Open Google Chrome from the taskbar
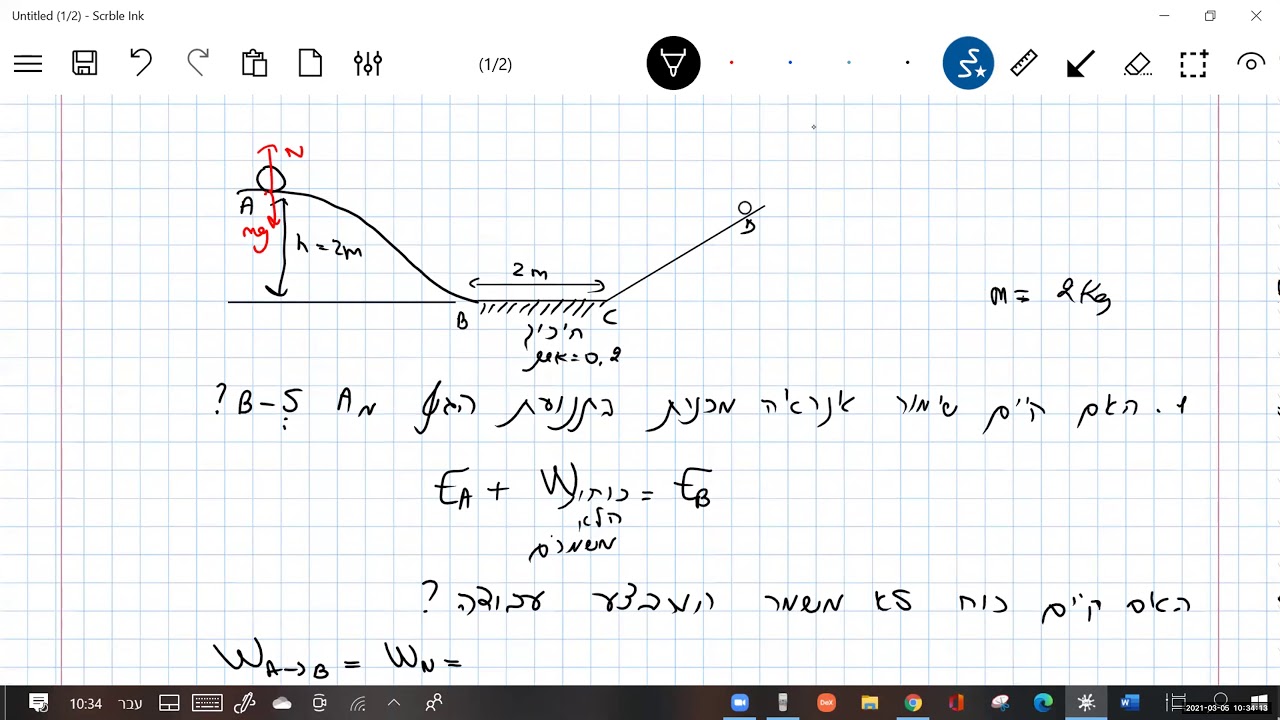Image resolution: width=1280 pixels, height=720 pixels. (x=913, y=703)
